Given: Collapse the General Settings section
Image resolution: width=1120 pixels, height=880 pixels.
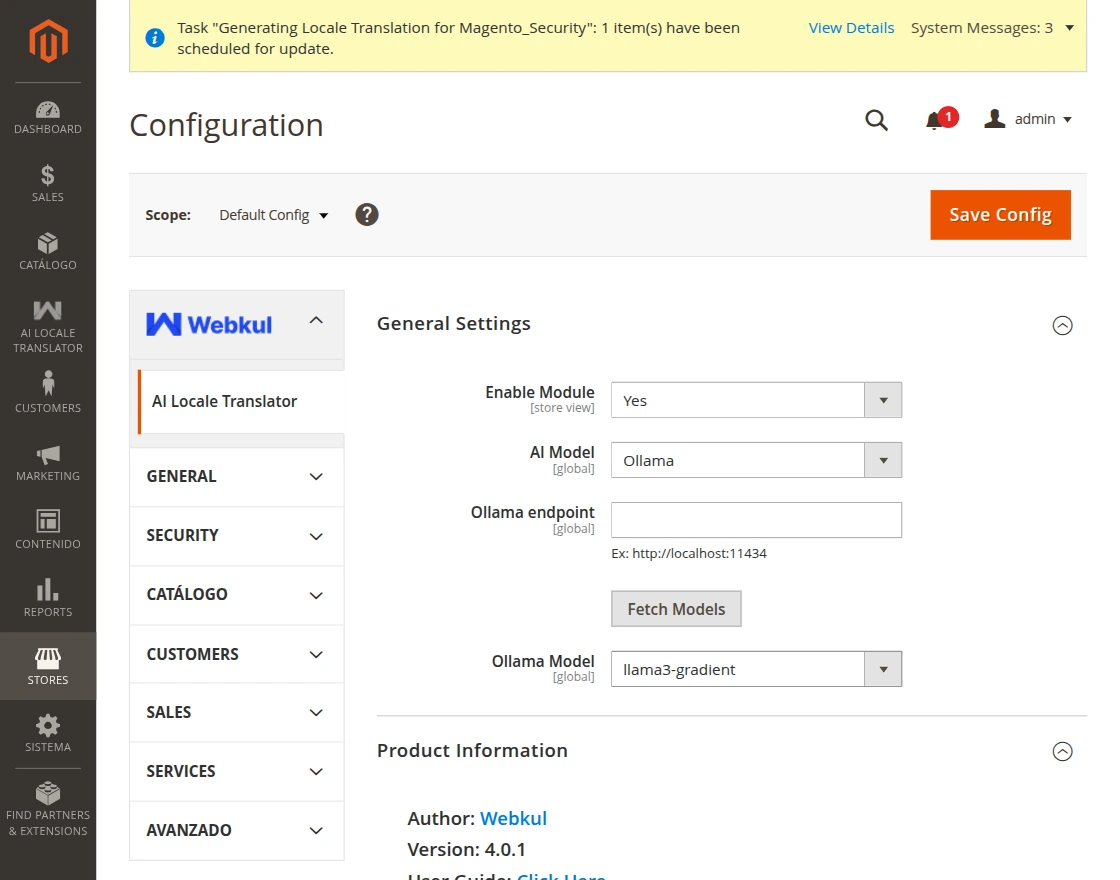Looking at the screenshot, I should point(1062,325).
